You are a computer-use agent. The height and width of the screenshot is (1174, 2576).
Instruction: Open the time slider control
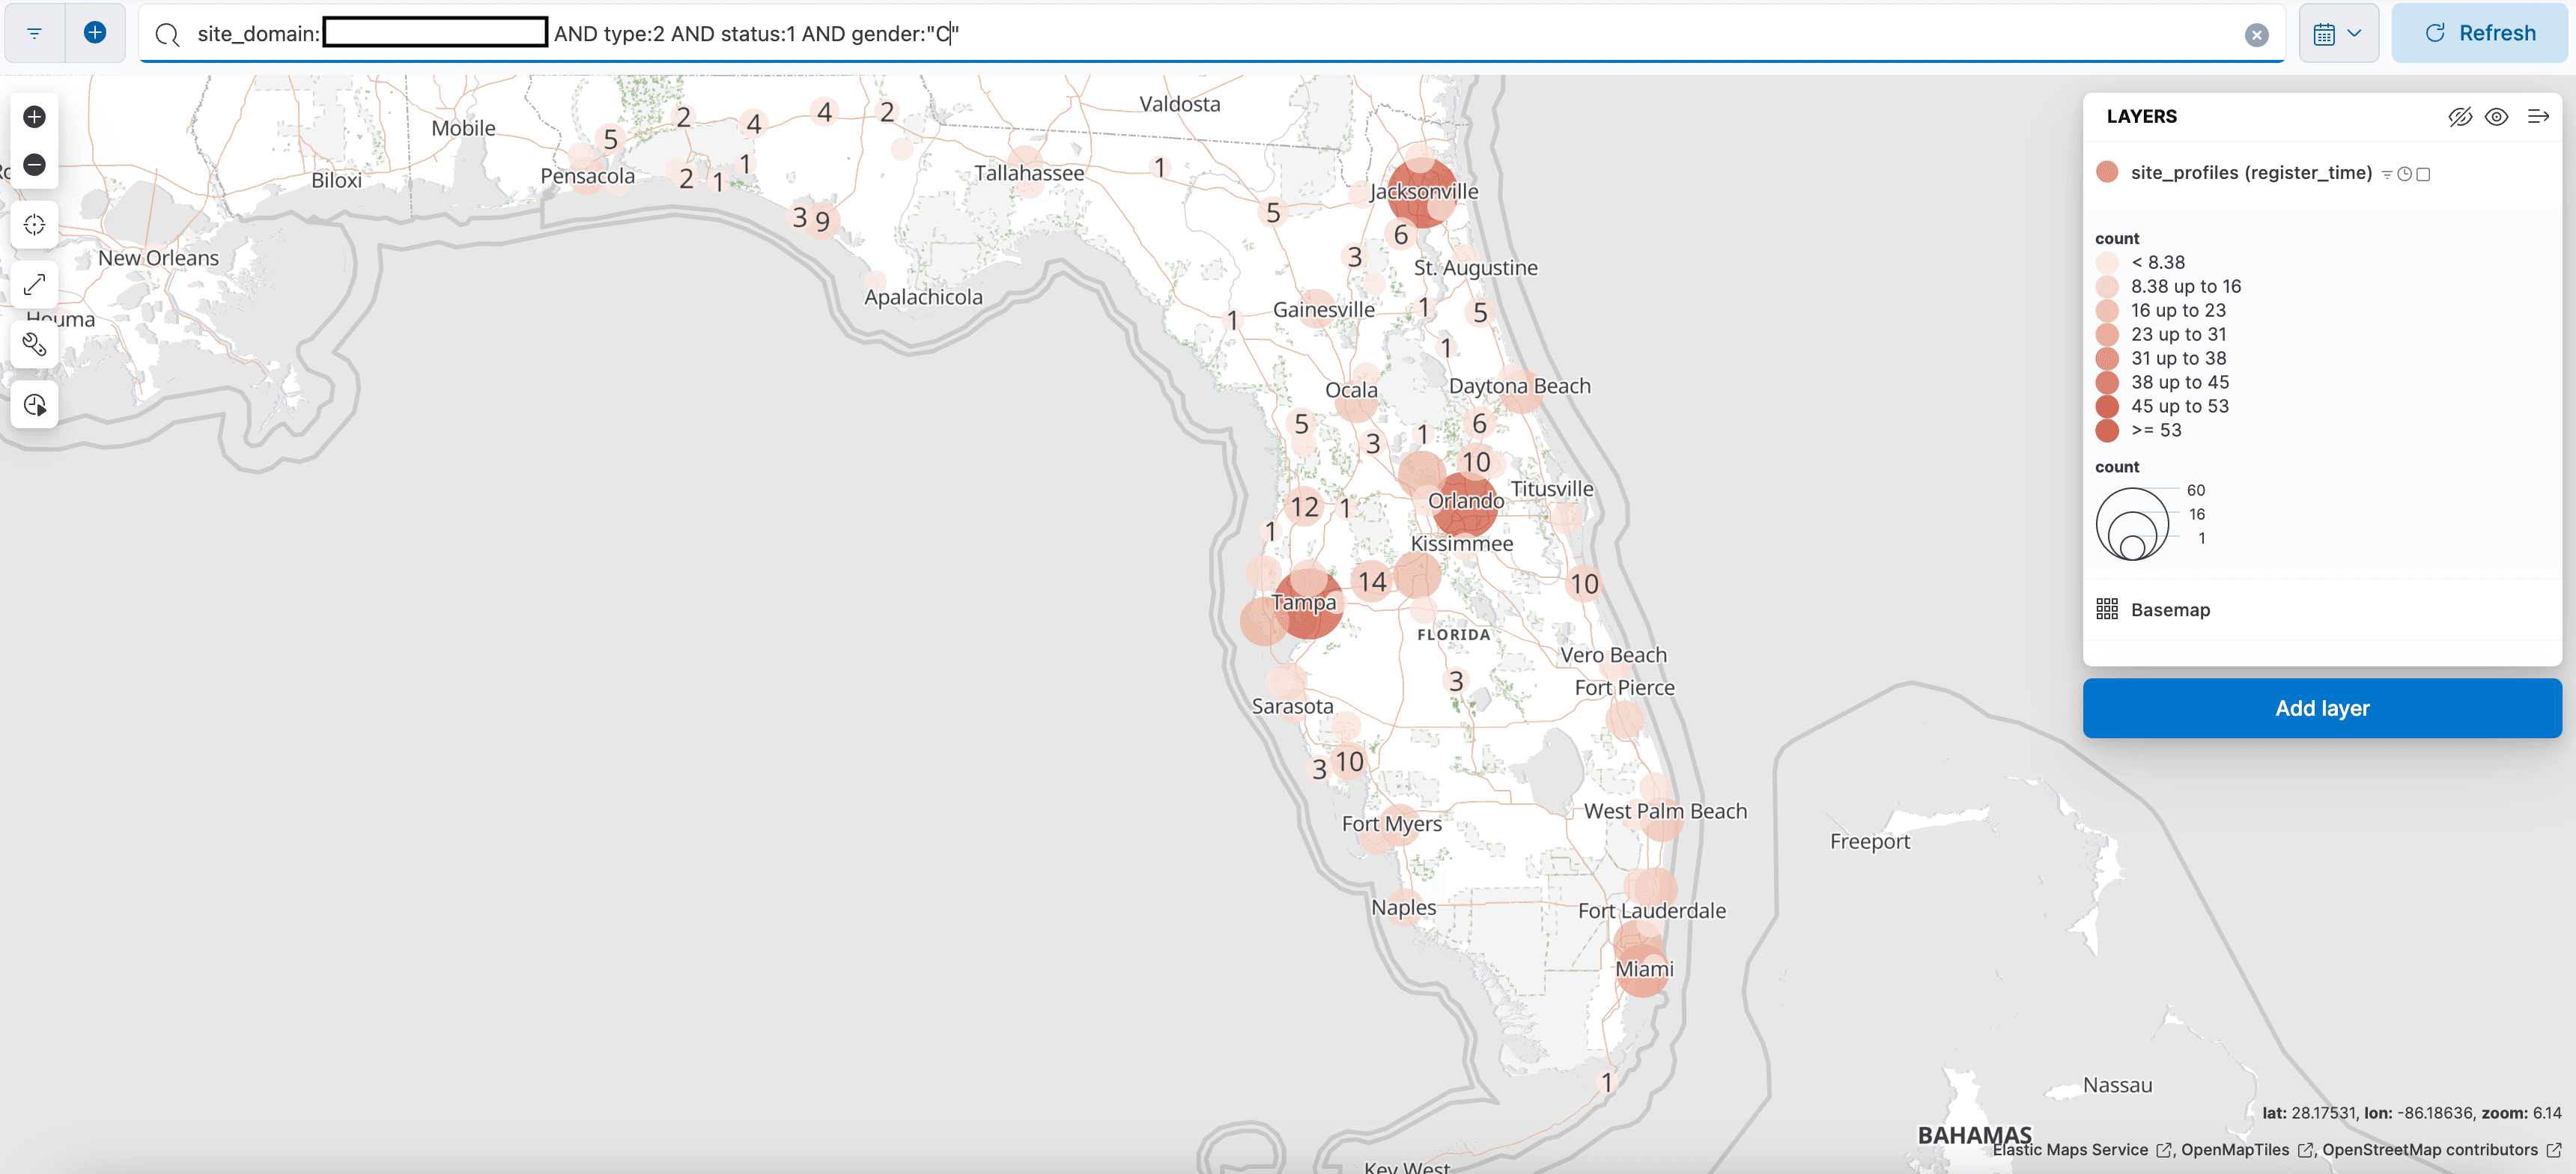coord(34,405)
